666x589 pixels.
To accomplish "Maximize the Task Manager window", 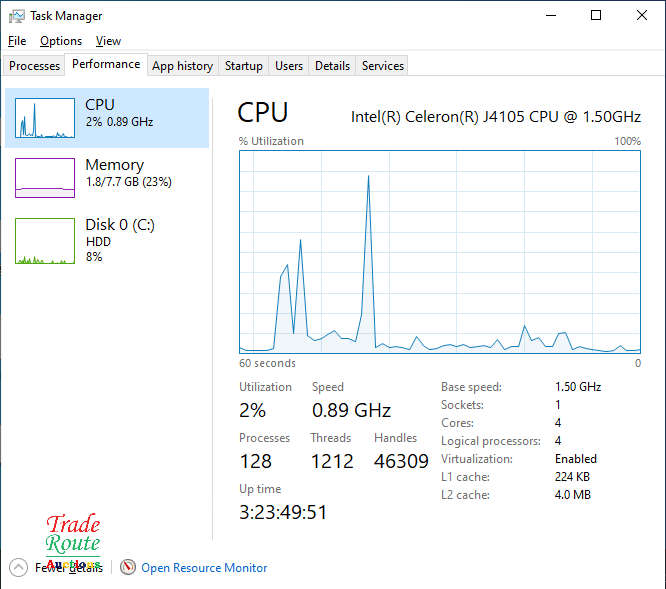I will pyautogui.click(x=596, y=16).
